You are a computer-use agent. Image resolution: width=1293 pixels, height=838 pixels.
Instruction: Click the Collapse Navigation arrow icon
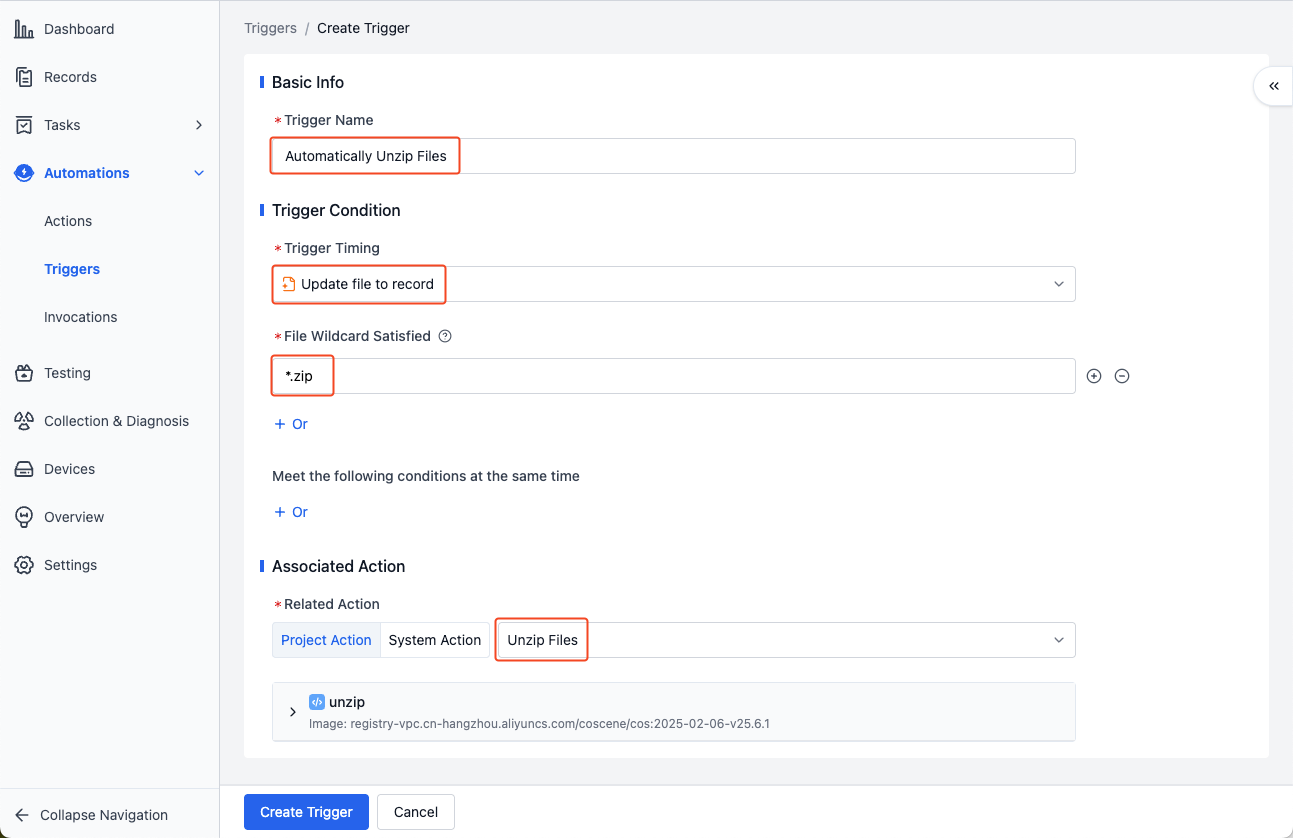click(x=22, y=815)
